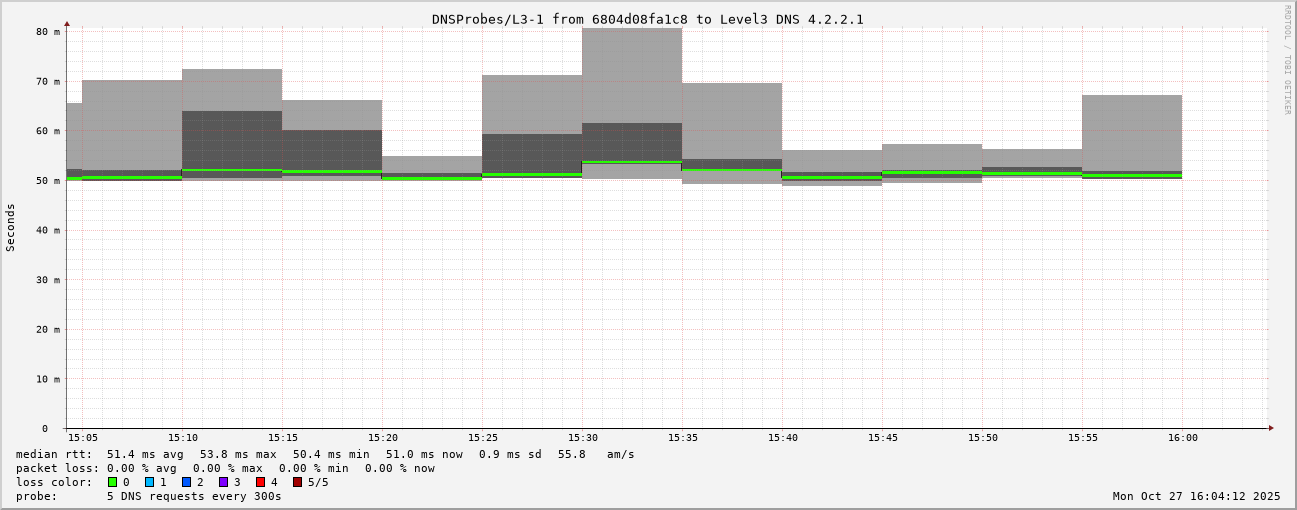
Task: Click the 16:00 time axis label
Action: coord(1183,438)
